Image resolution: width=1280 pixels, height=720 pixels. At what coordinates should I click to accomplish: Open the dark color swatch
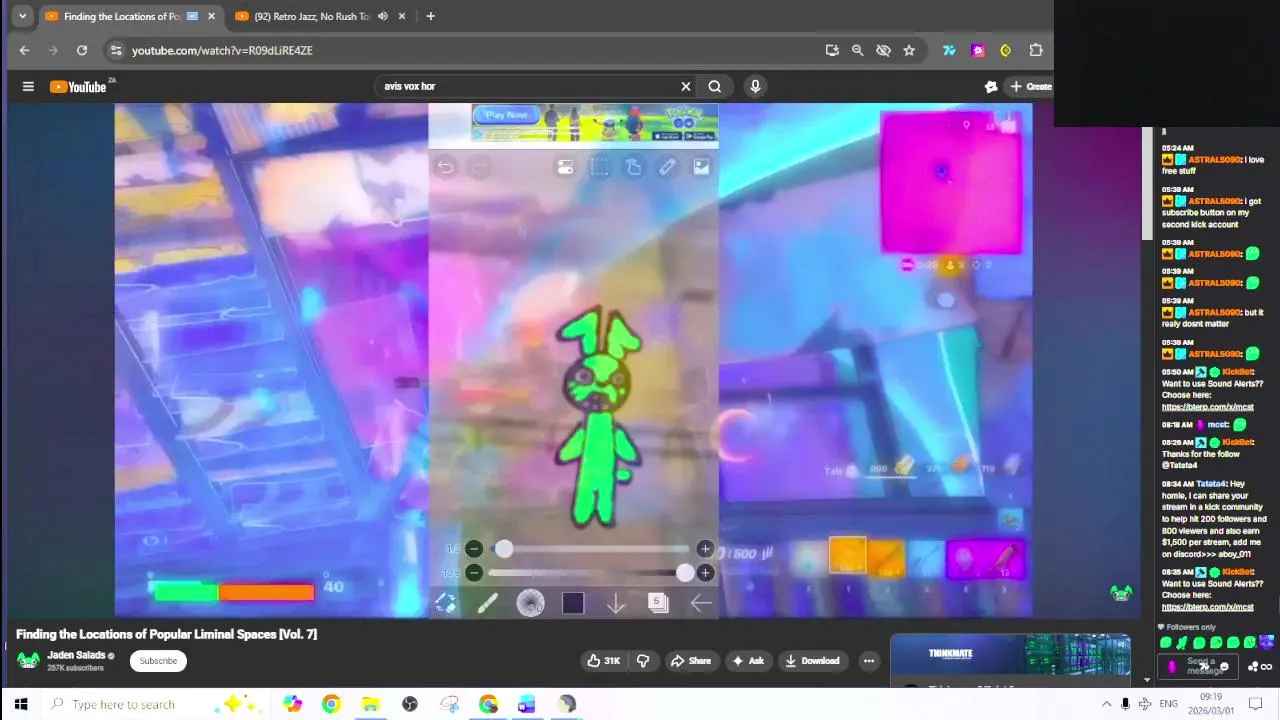pos(573,603)
